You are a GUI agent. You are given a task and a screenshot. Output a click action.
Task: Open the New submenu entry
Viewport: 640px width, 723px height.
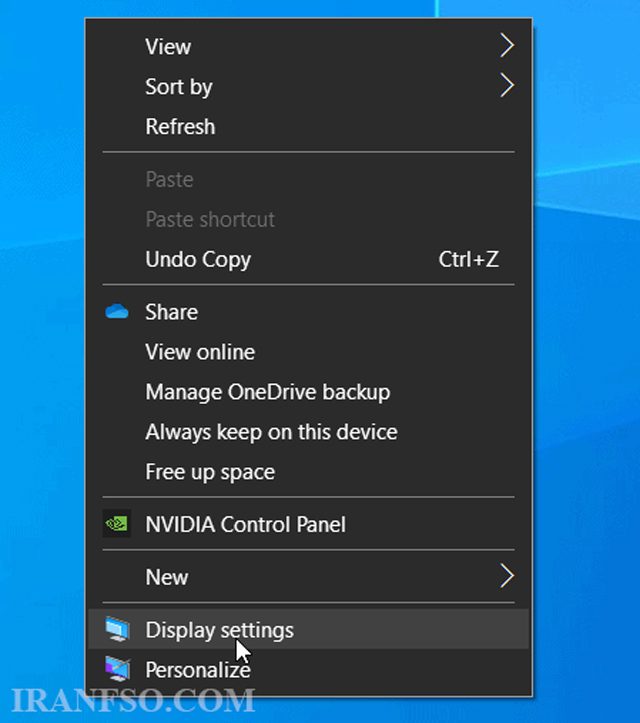pos(308,577)
